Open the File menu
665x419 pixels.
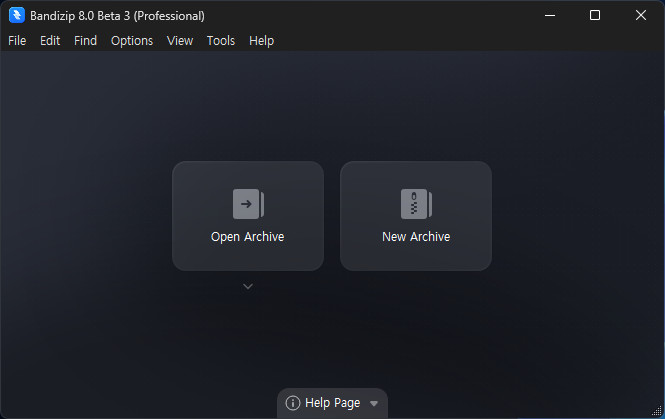[x=17, y=41]
